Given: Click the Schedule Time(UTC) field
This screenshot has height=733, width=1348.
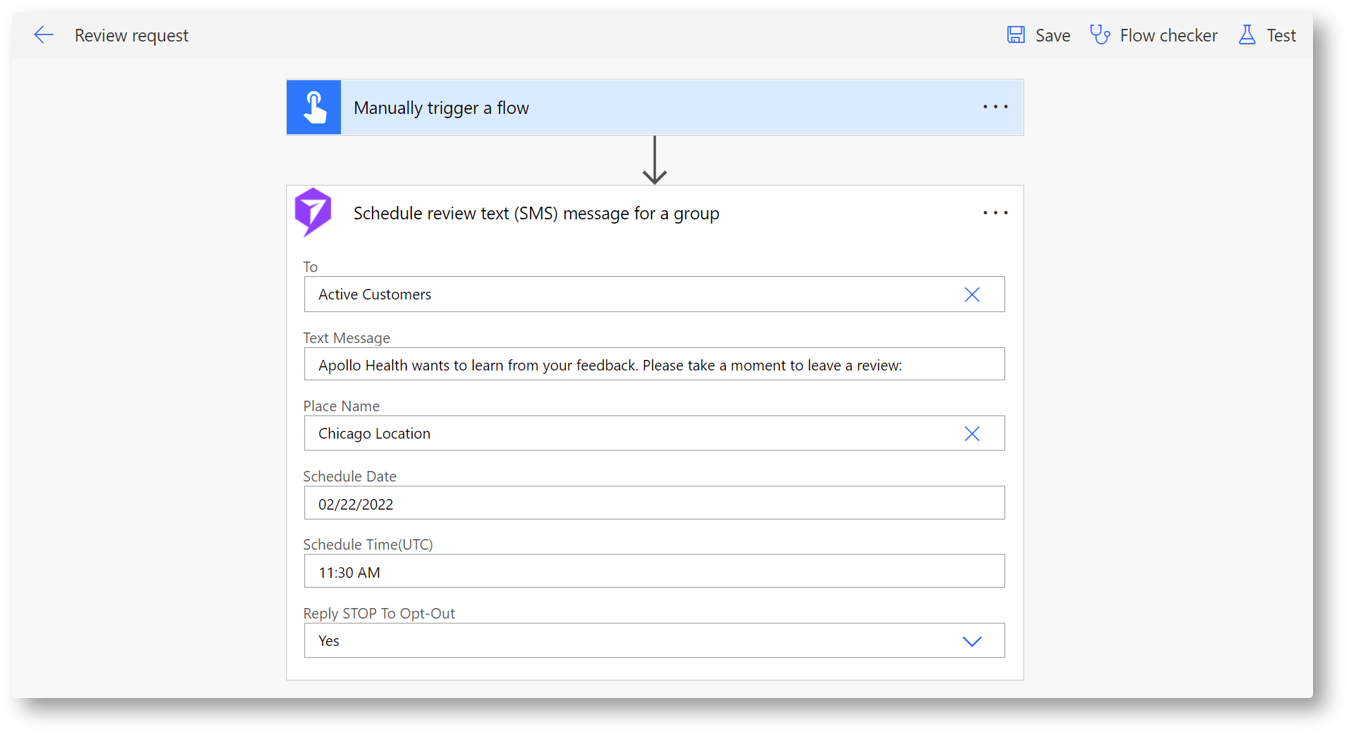Looking at the screenshot, I should 654,572.
